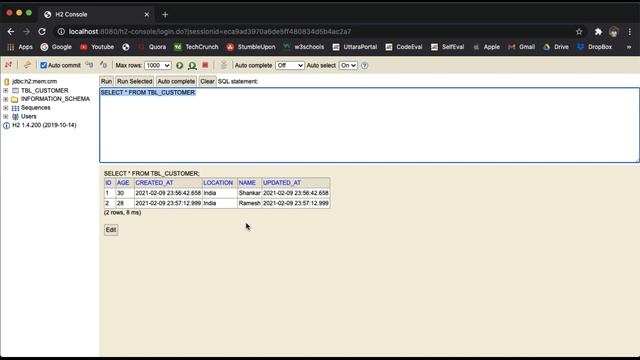640x360 pixels.
Task: Open the DropBox bookmark
Action: point(595,47)
